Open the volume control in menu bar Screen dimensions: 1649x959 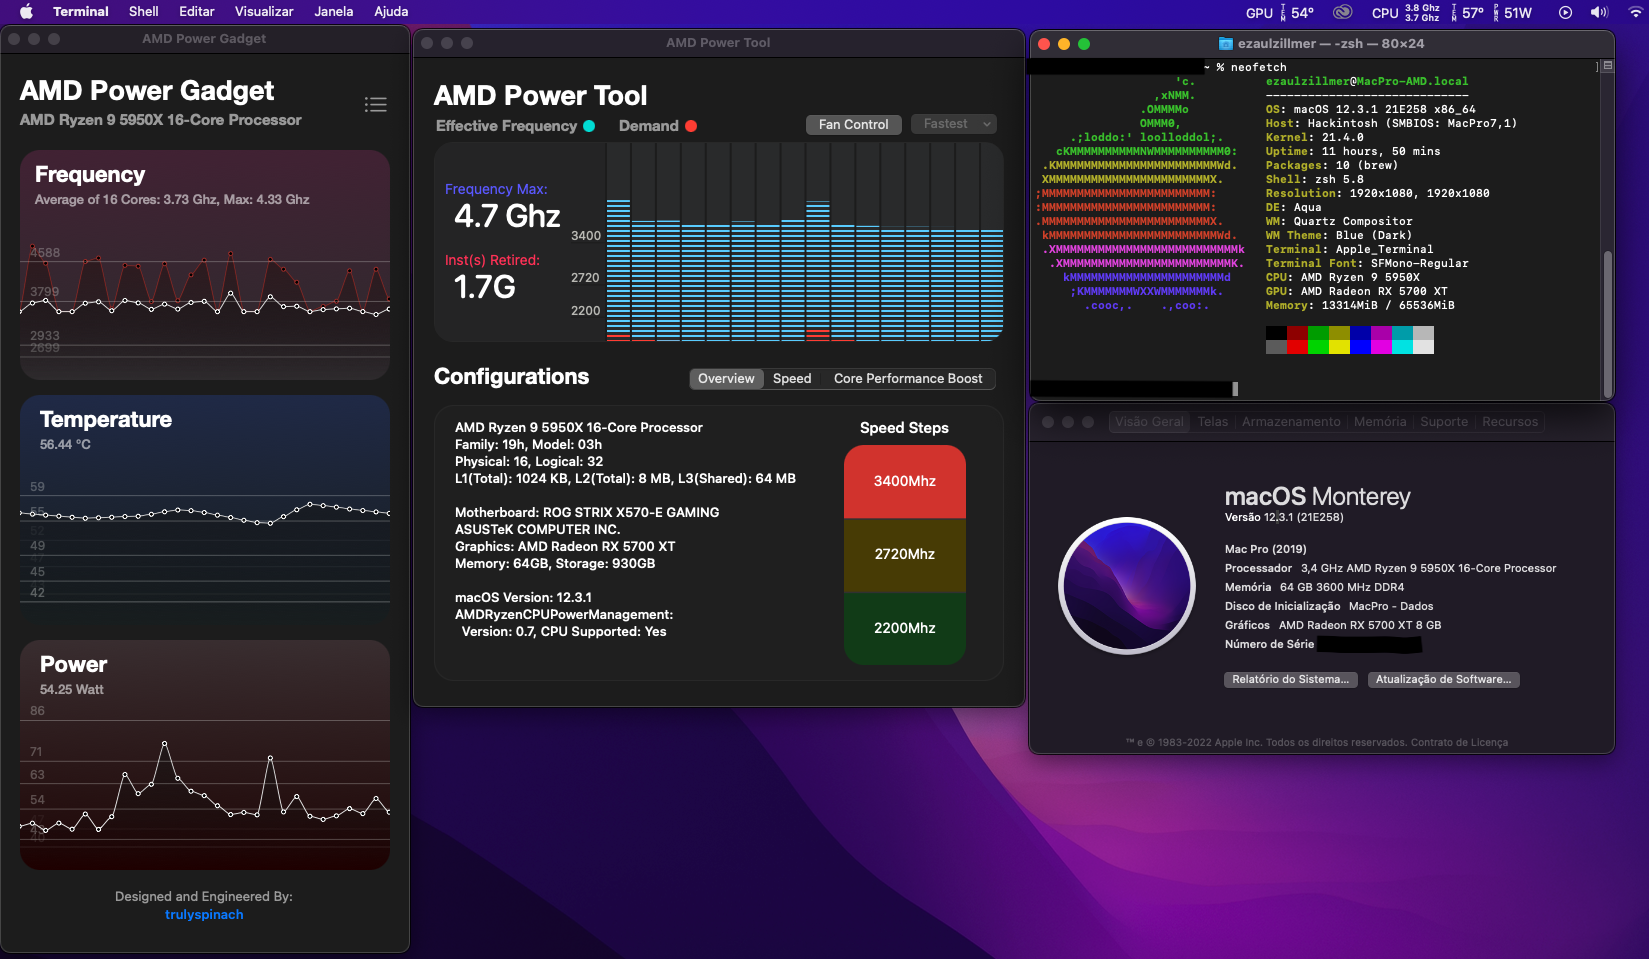click(x=1599, y=12)
